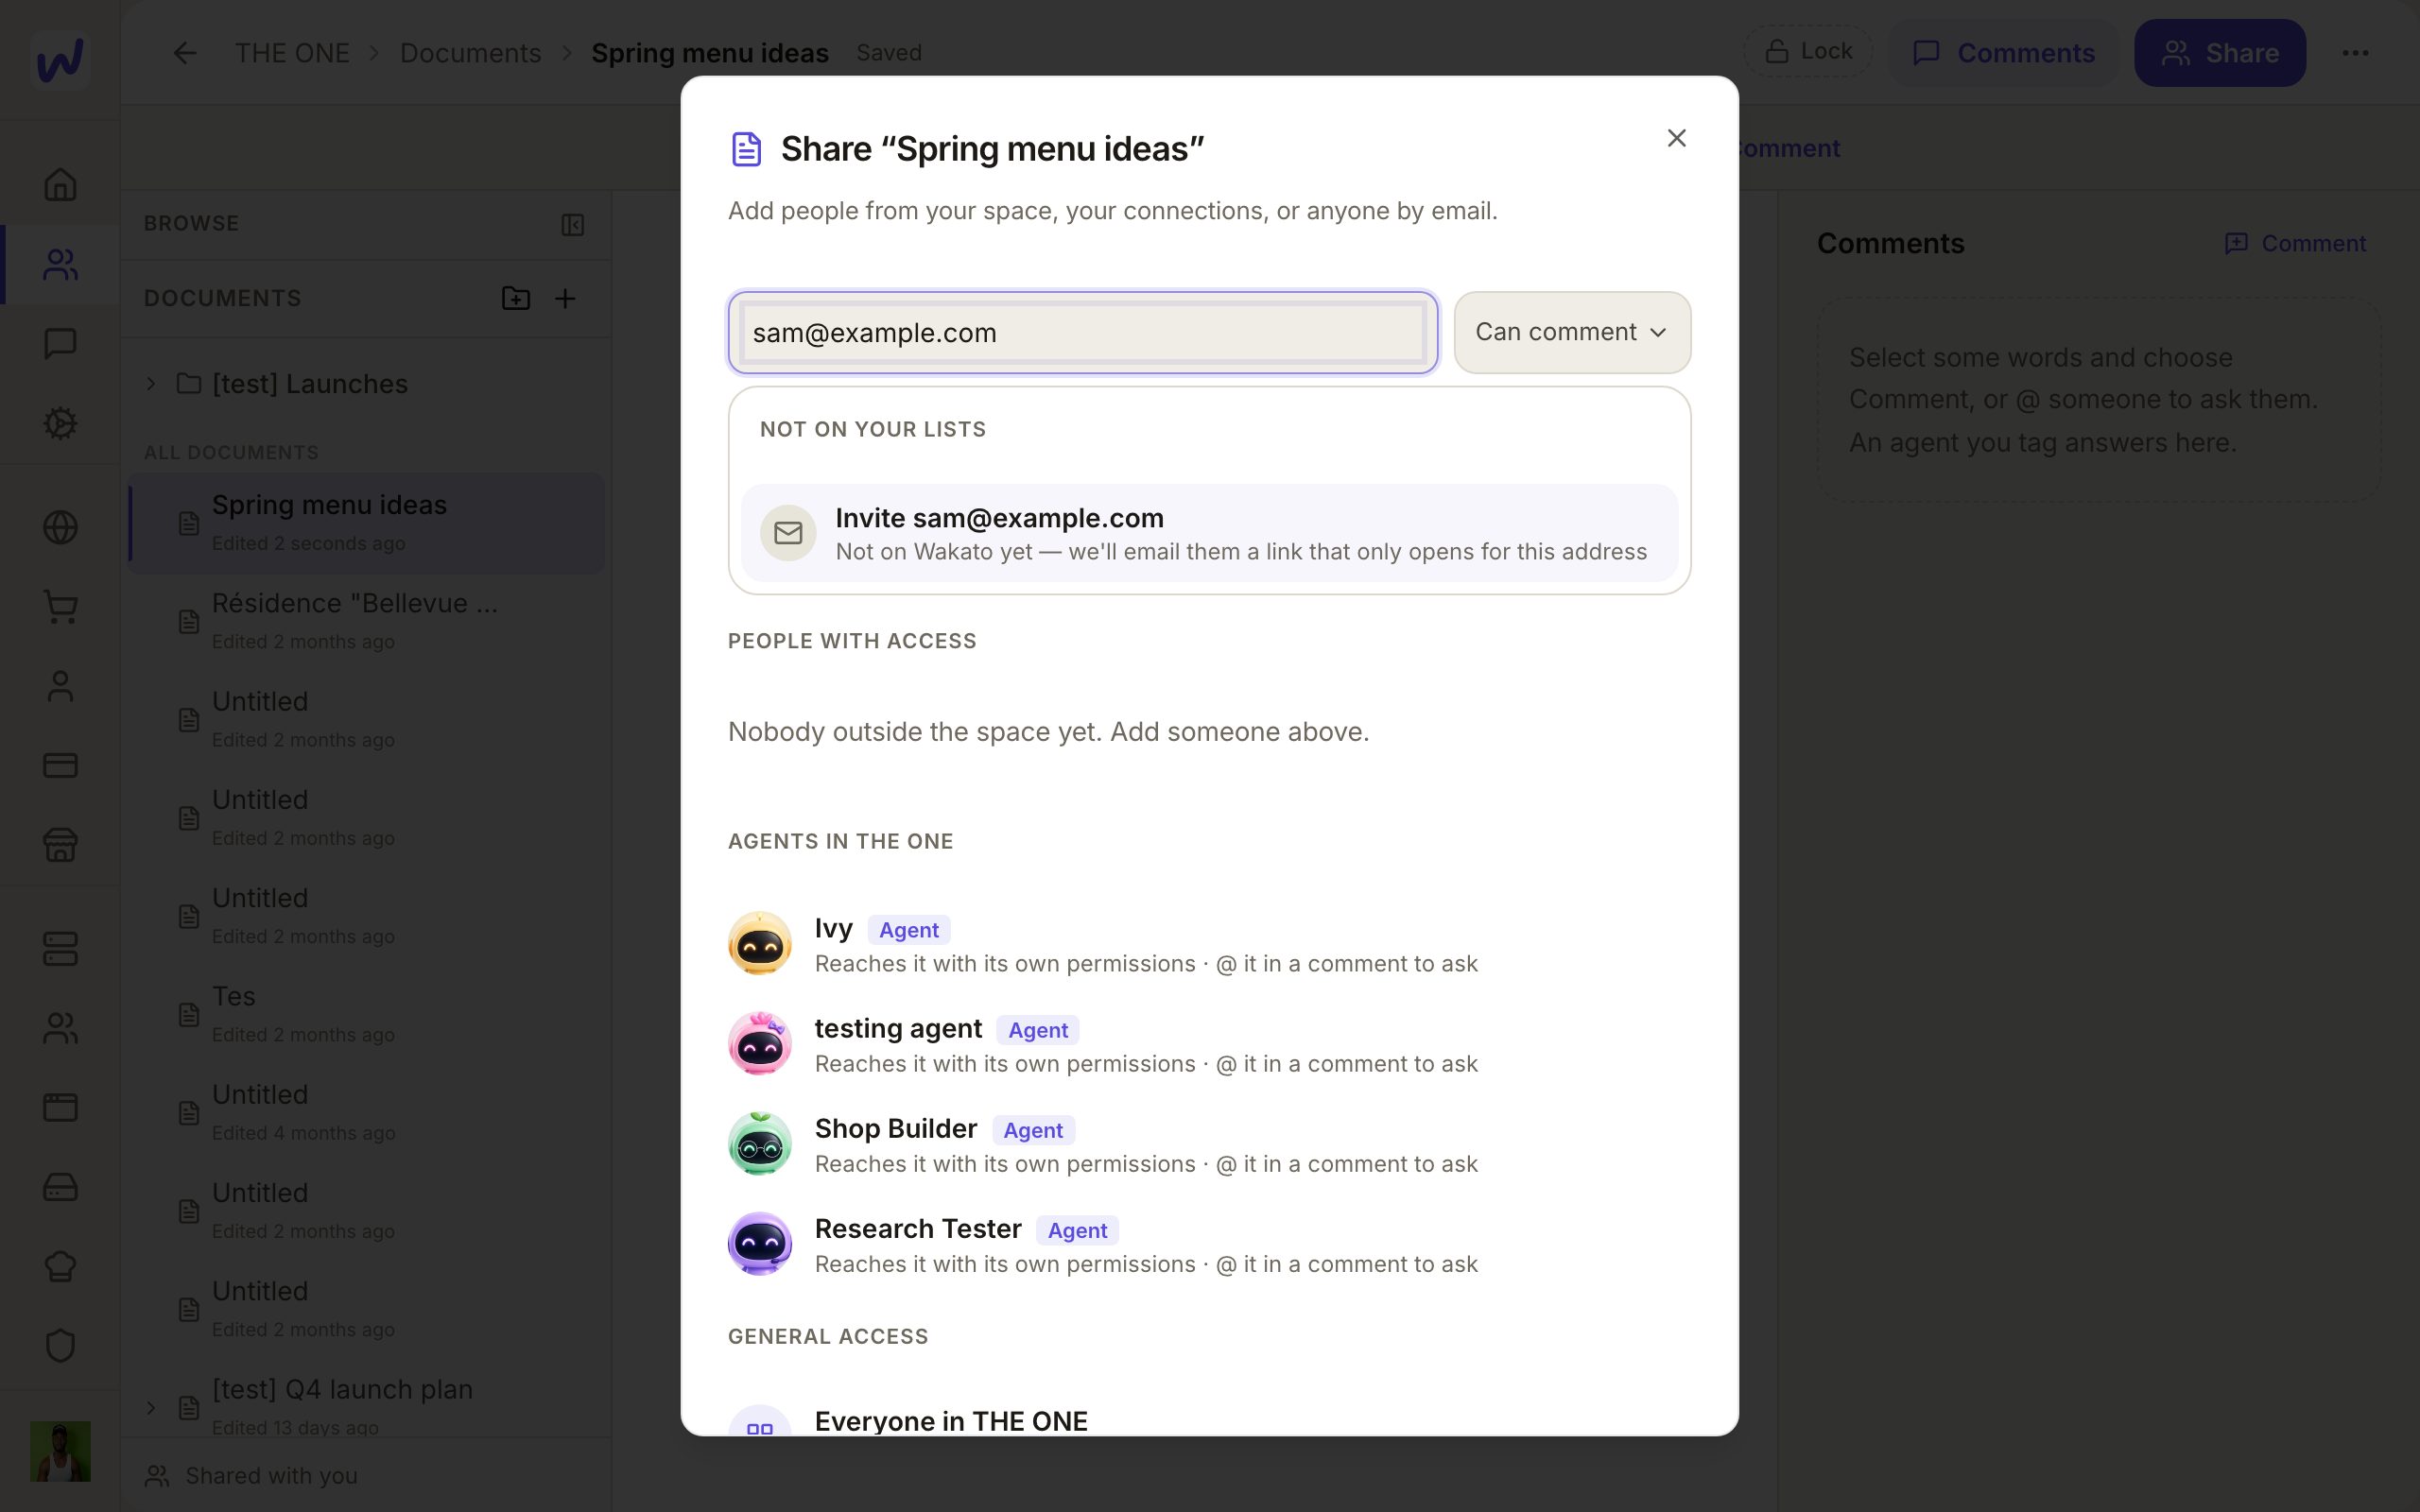
Task: Open the Home icon in sidebar
Action: point(60,184)
